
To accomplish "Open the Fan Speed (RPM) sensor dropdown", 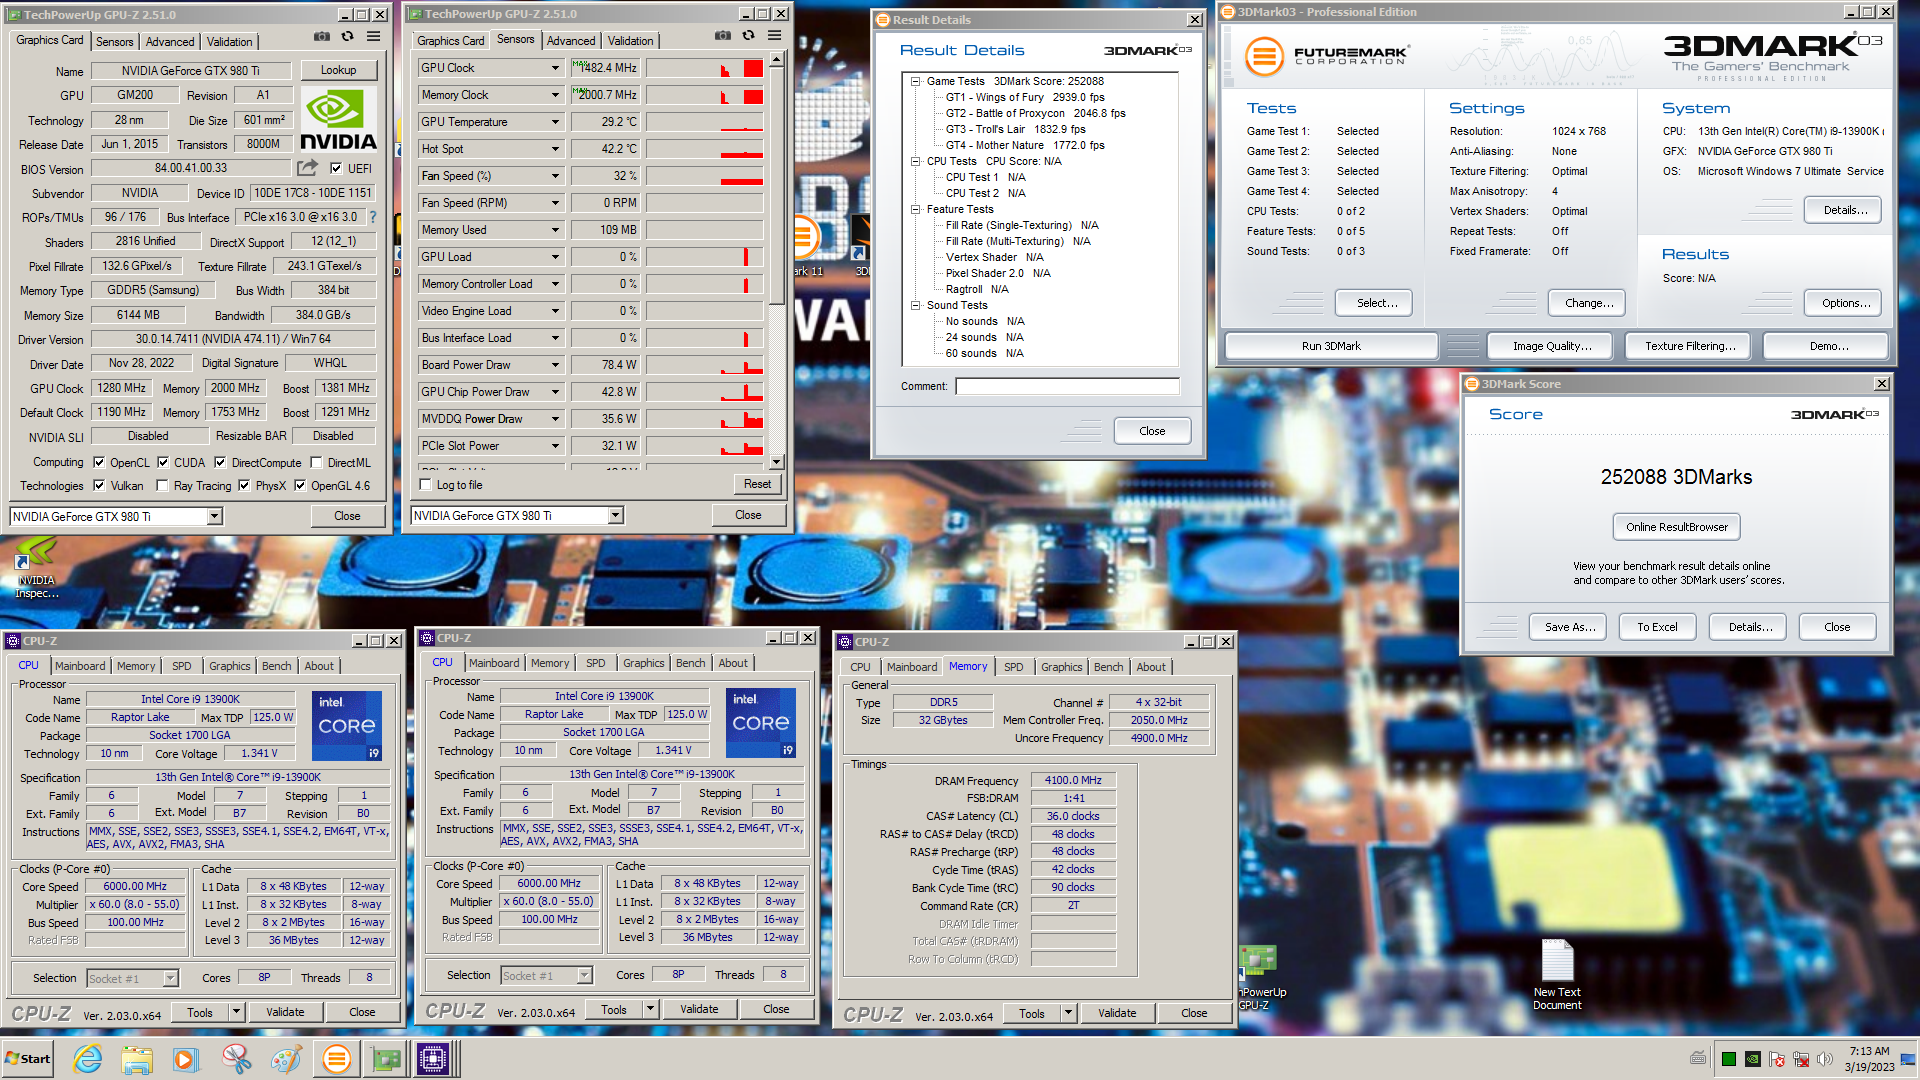I will tap(555, 203).
